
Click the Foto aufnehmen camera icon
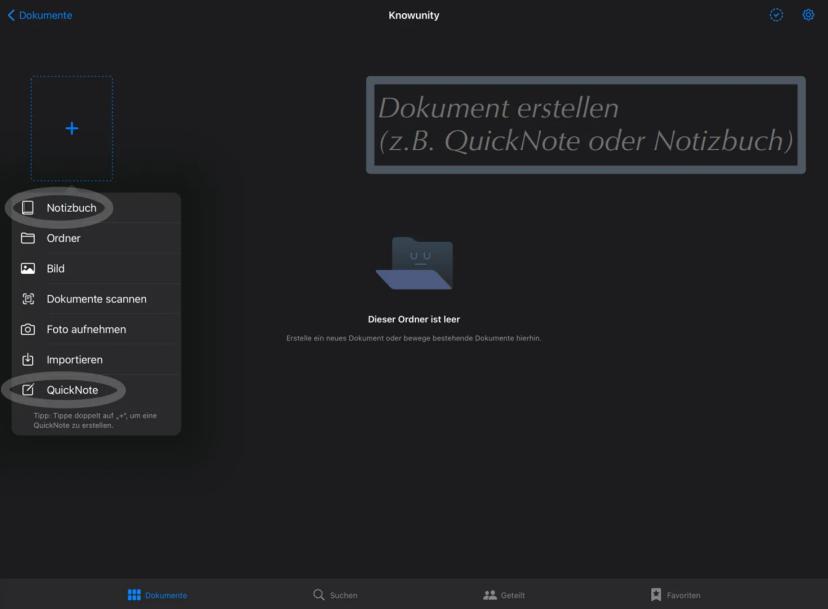tap(28, 329)
